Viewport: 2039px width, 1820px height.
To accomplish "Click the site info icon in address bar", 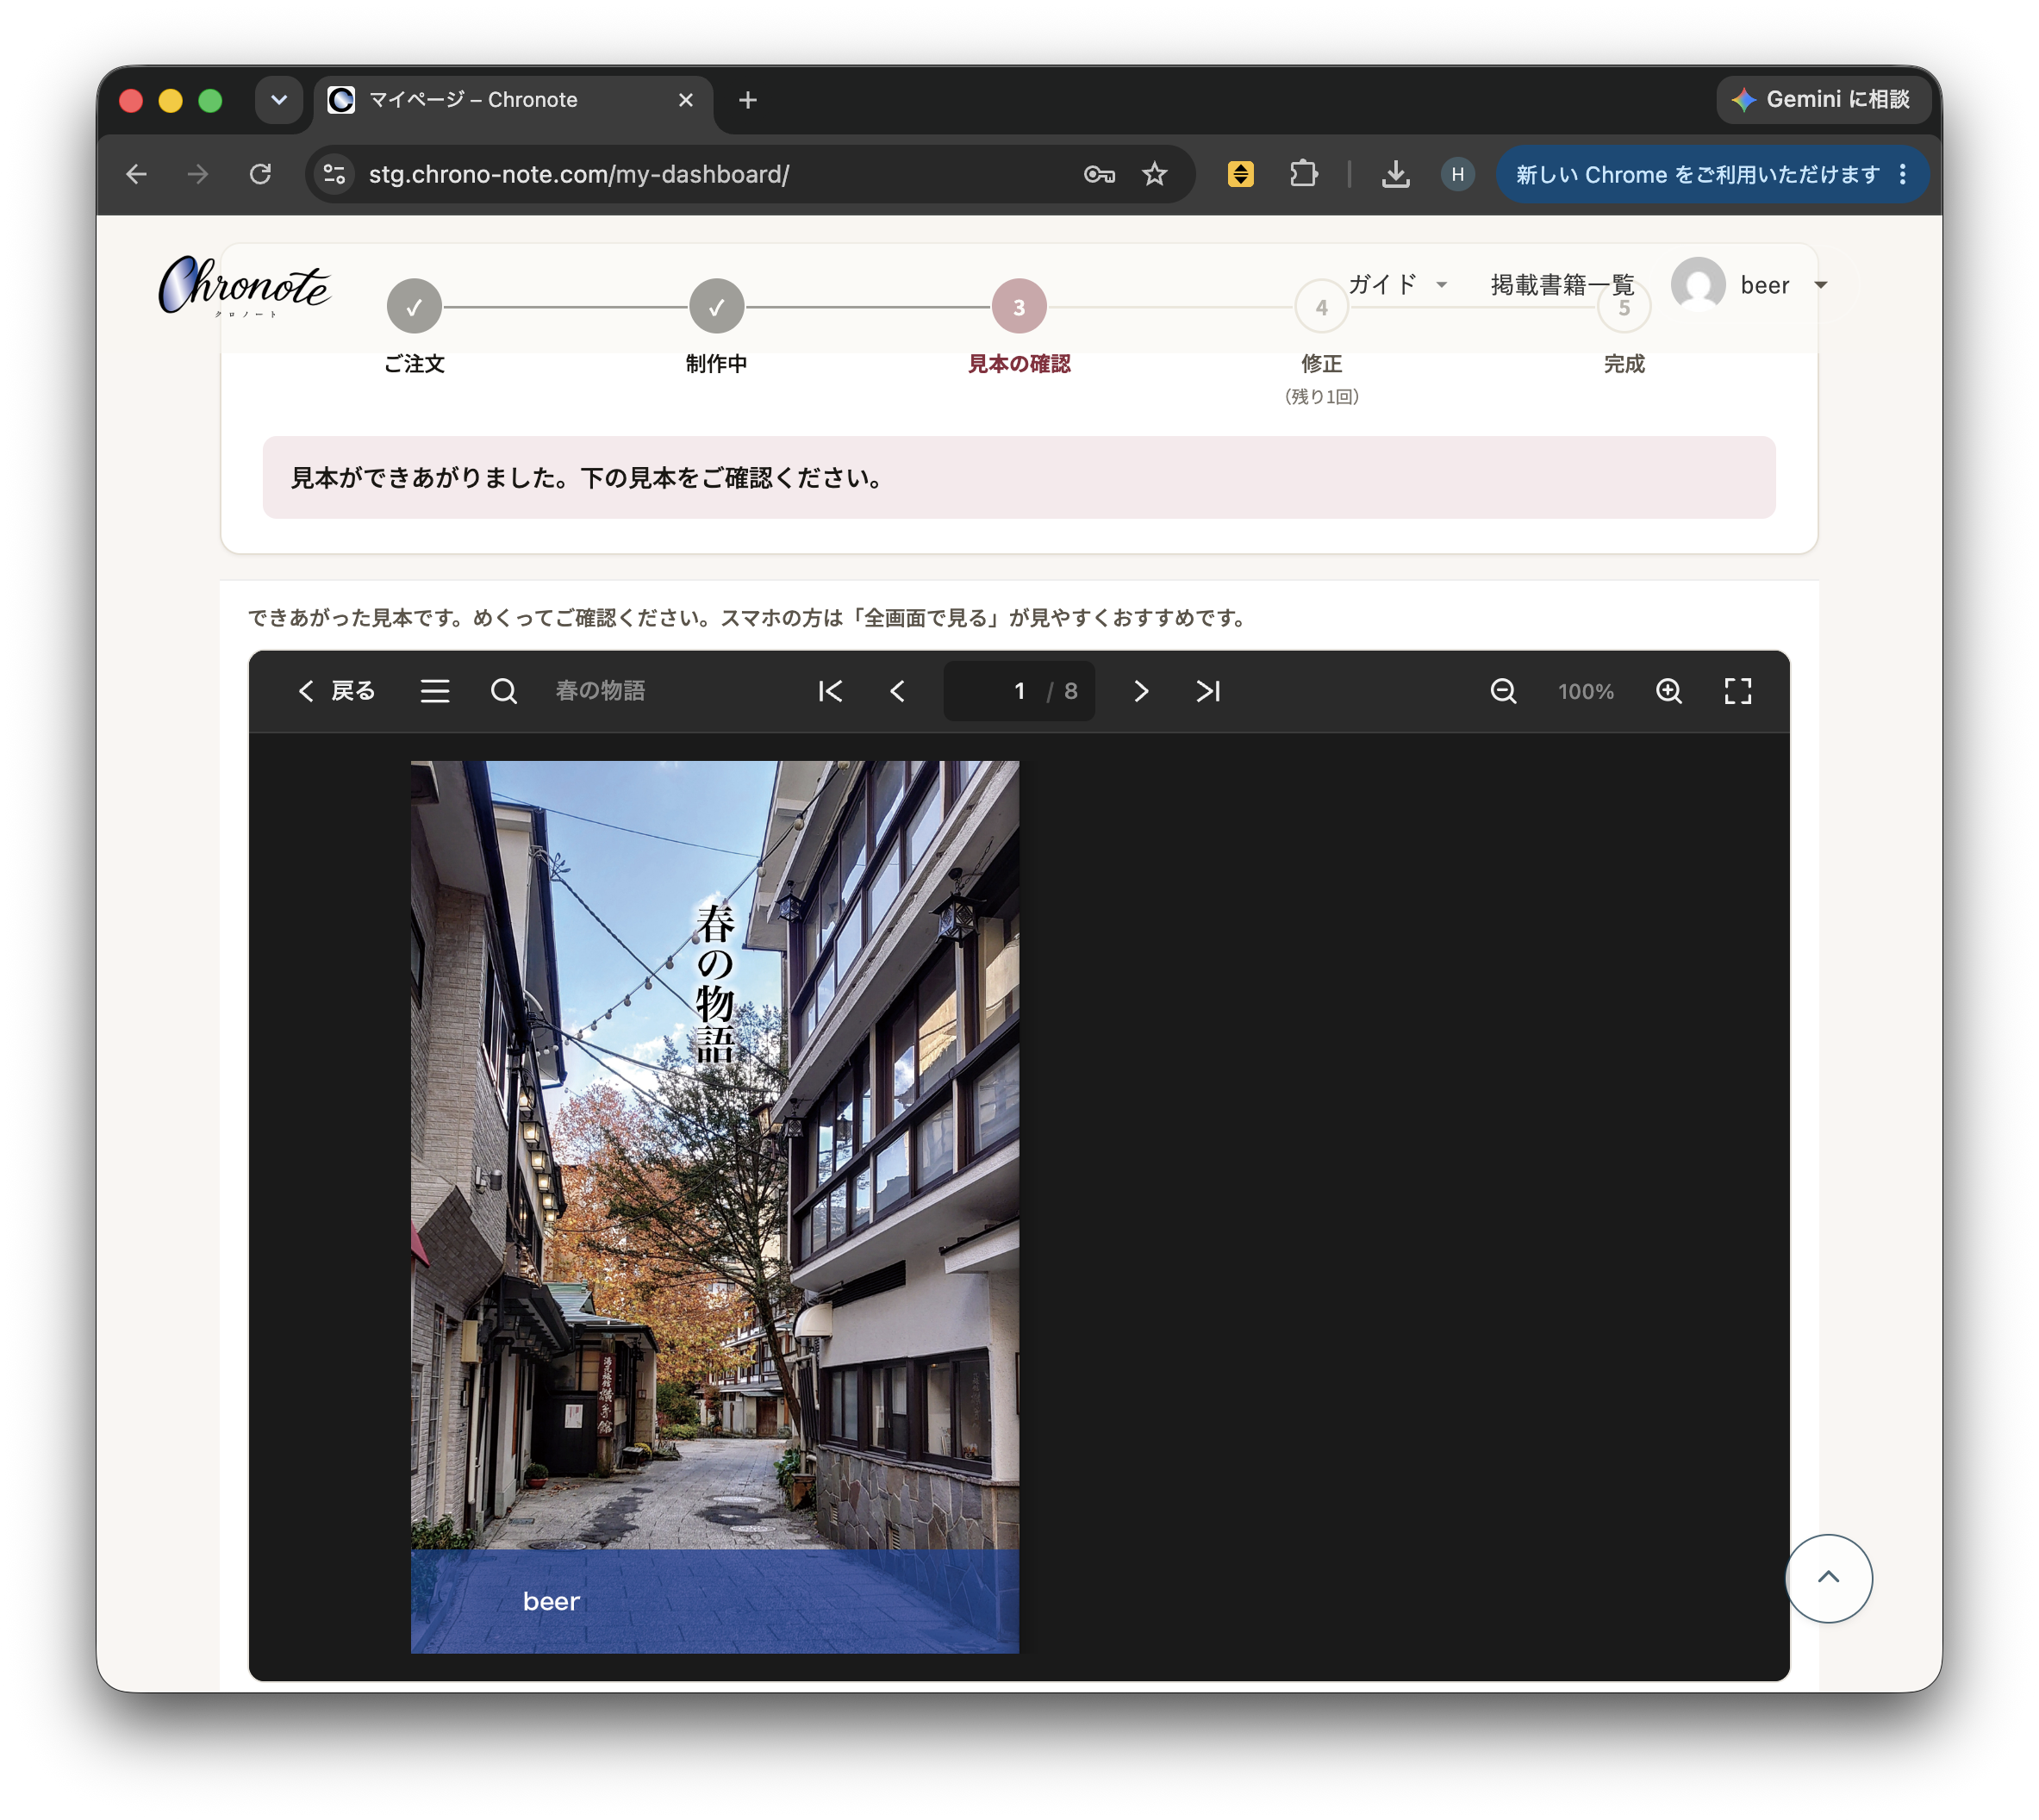I will click(335, 174).
